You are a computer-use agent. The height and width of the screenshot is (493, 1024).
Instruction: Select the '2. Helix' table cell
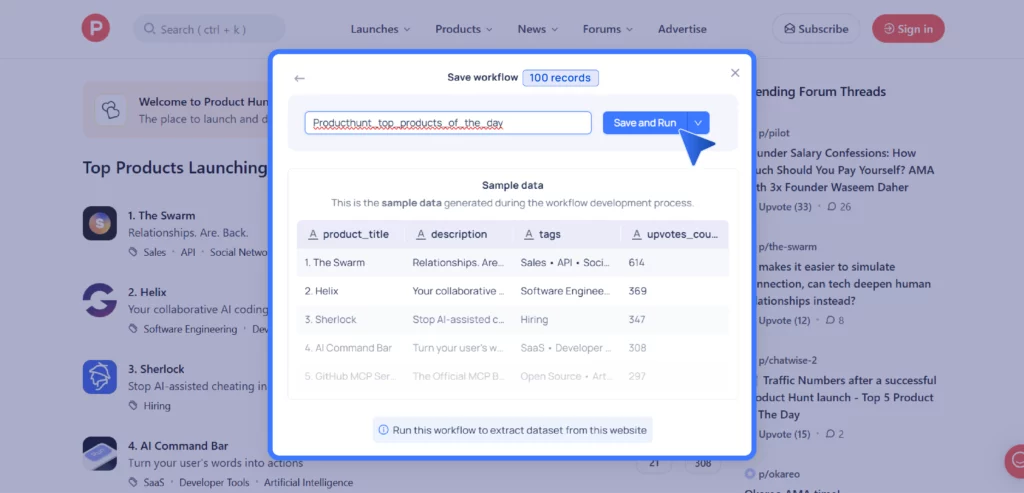coord(351,291)
